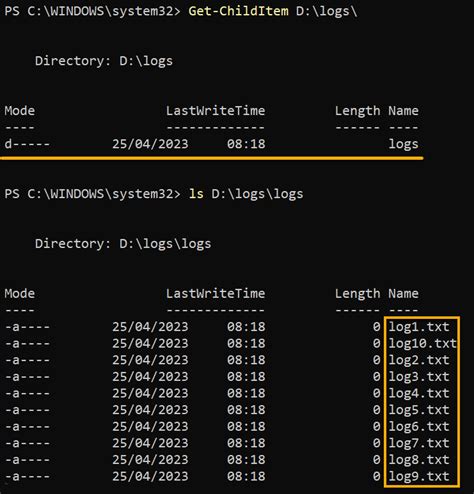Click file name log3.txt
The height and width of the screenshot is (494, 474).
pyautogui.click(x=419, y=377)
